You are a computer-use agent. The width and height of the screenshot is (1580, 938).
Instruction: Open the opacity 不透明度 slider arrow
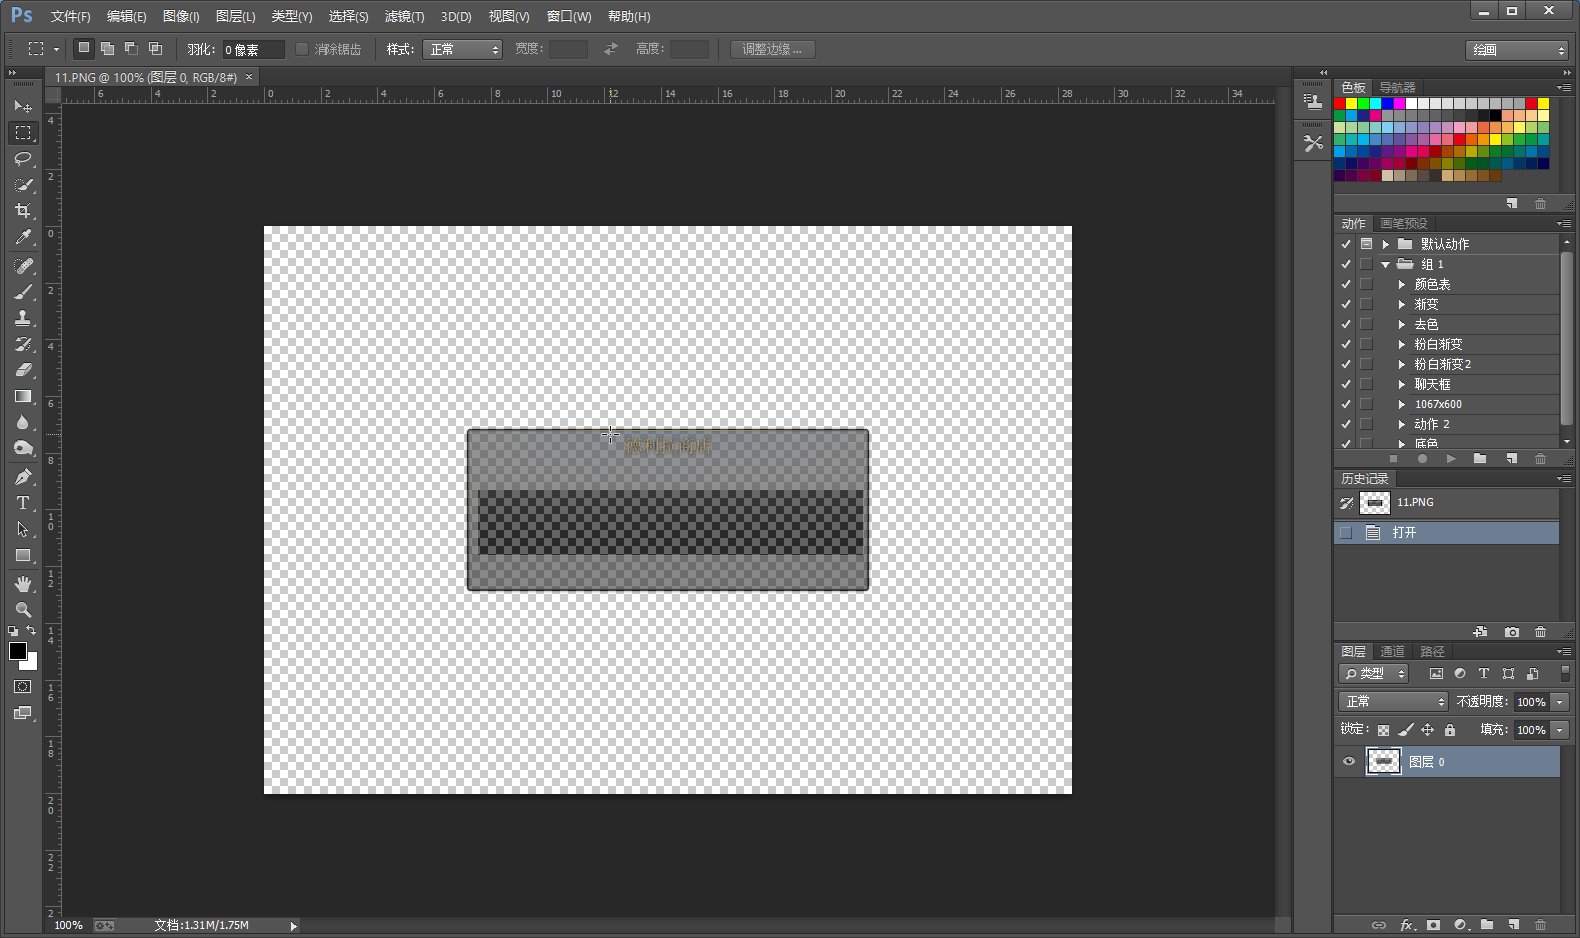(1559, 702)
